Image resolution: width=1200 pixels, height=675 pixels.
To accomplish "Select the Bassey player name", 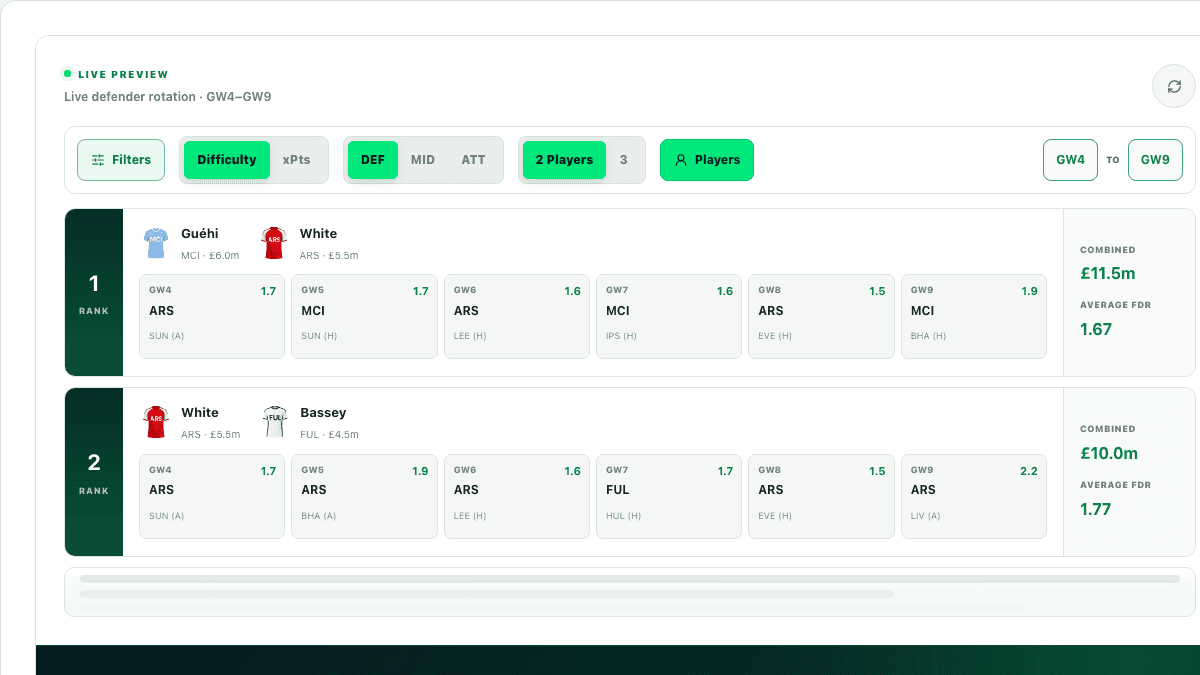I will pos(323,413).
